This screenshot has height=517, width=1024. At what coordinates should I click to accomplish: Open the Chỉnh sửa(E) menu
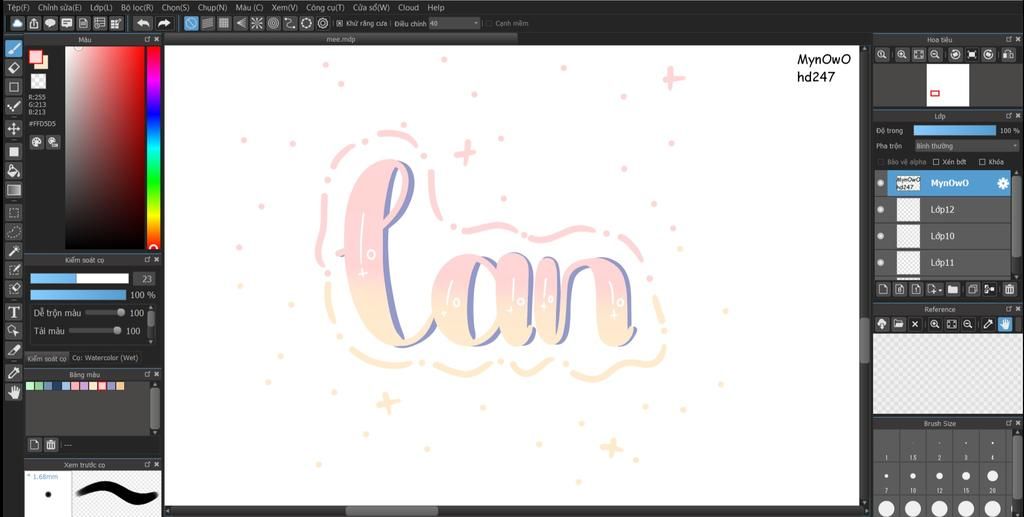tap(60, 7)
